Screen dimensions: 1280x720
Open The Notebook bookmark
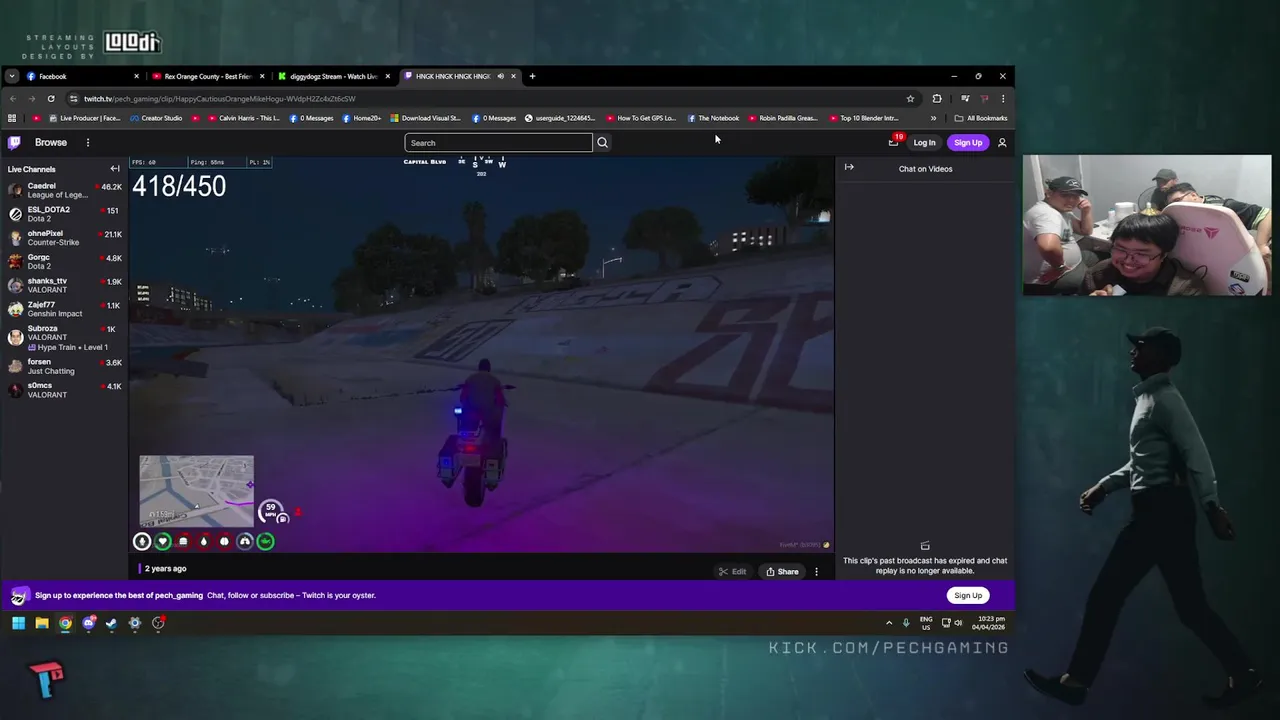pos(713,118)
